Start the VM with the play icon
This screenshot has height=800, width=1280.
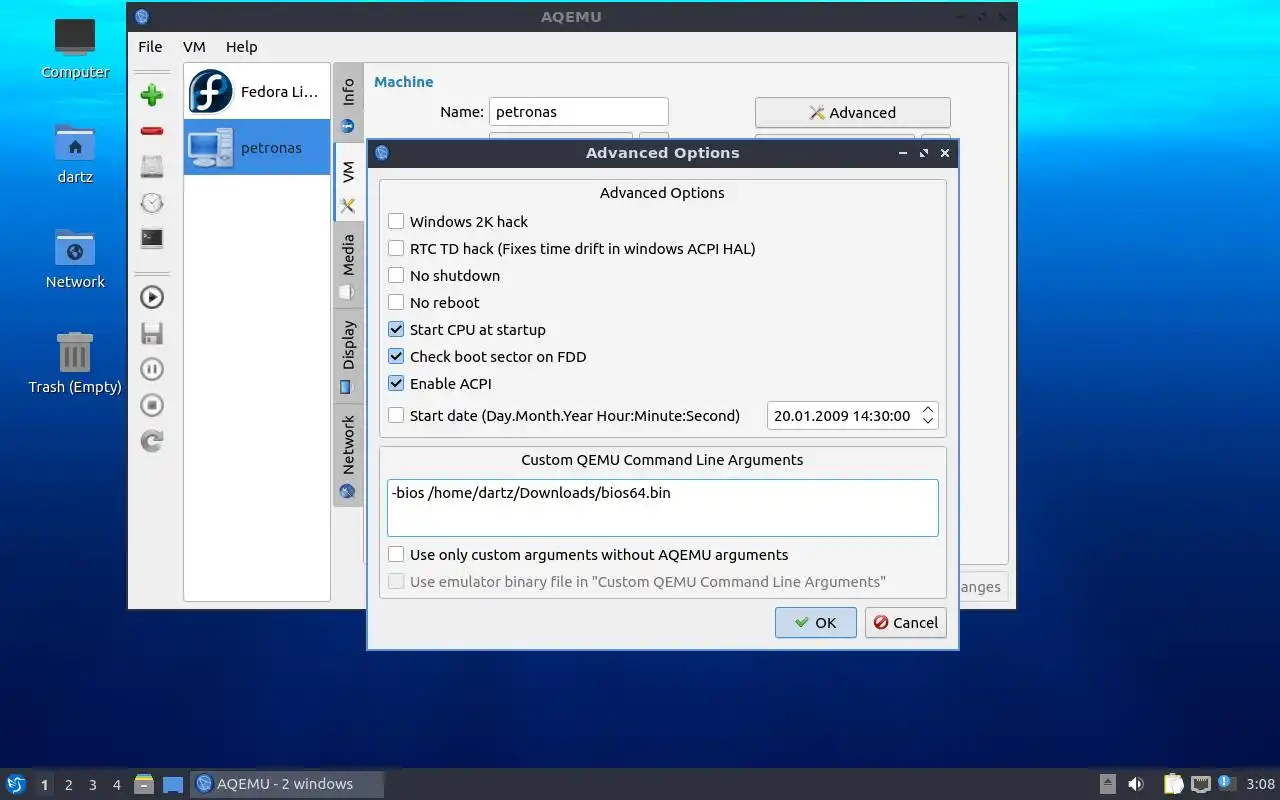click(x=152, y=297)
